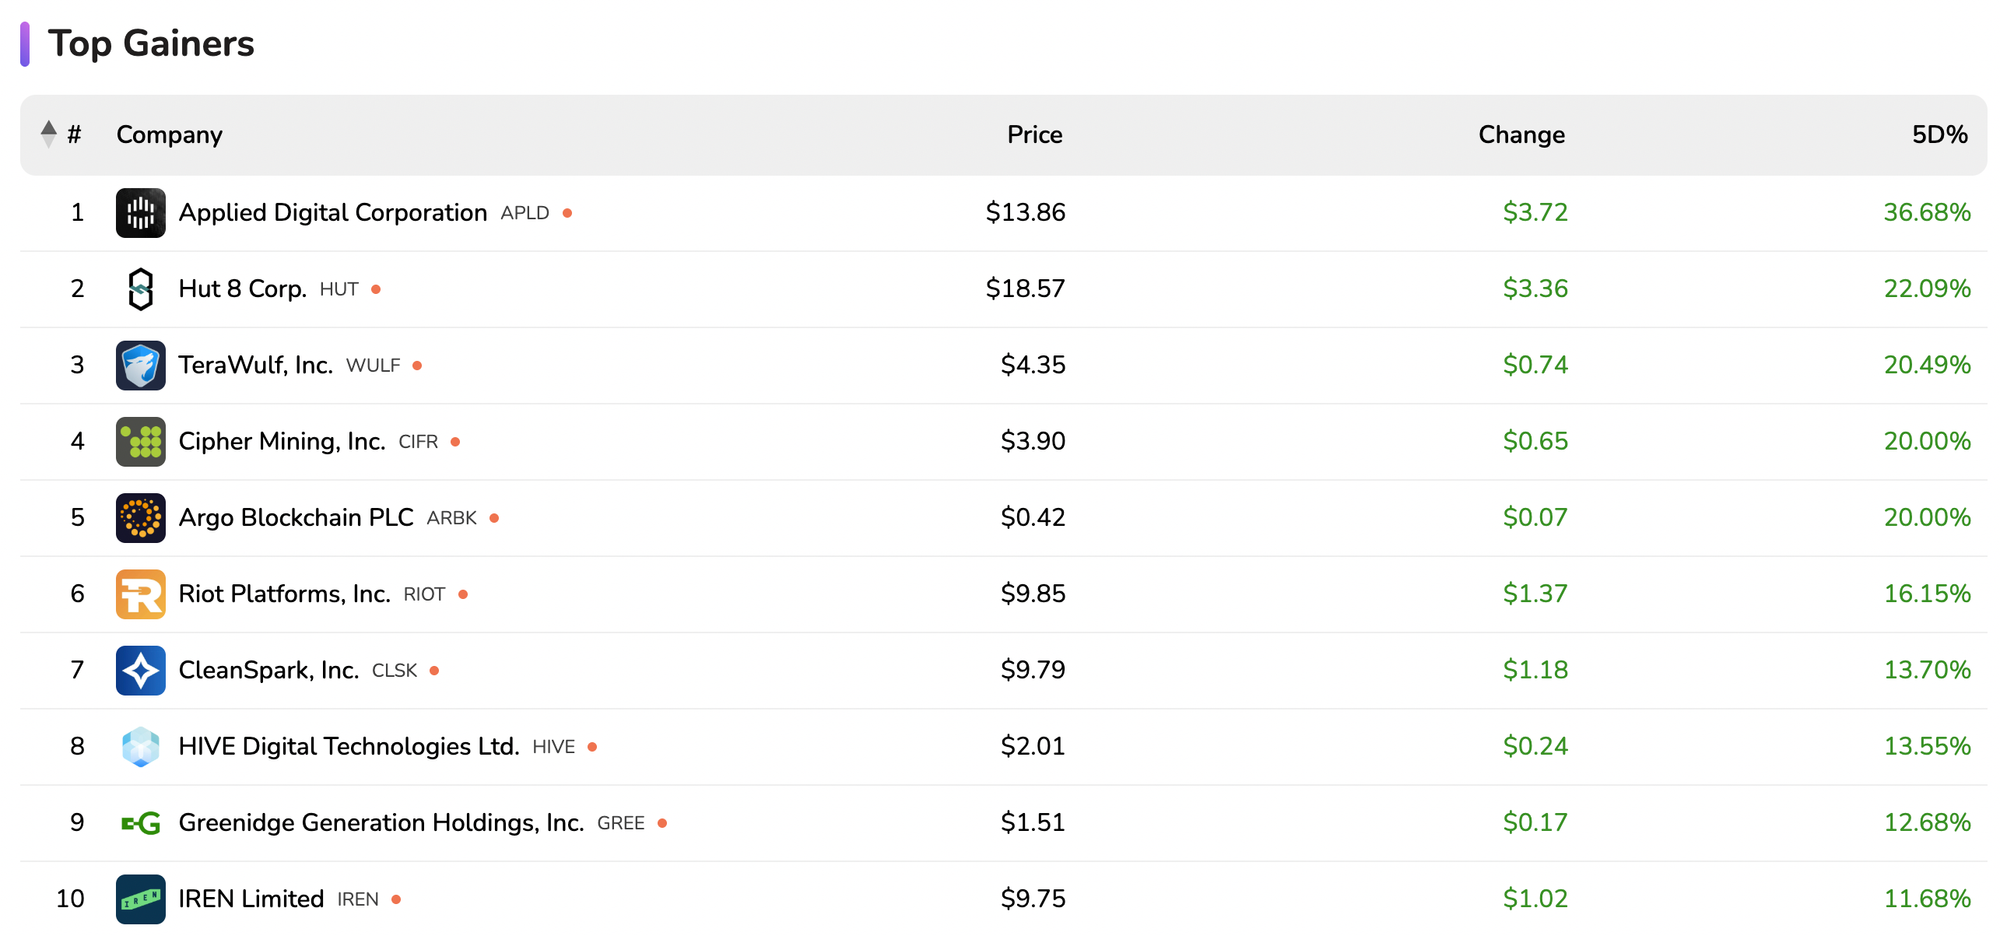Sort table by the Price column header
2000x935 pixels.
click(x=1034, y=135)
